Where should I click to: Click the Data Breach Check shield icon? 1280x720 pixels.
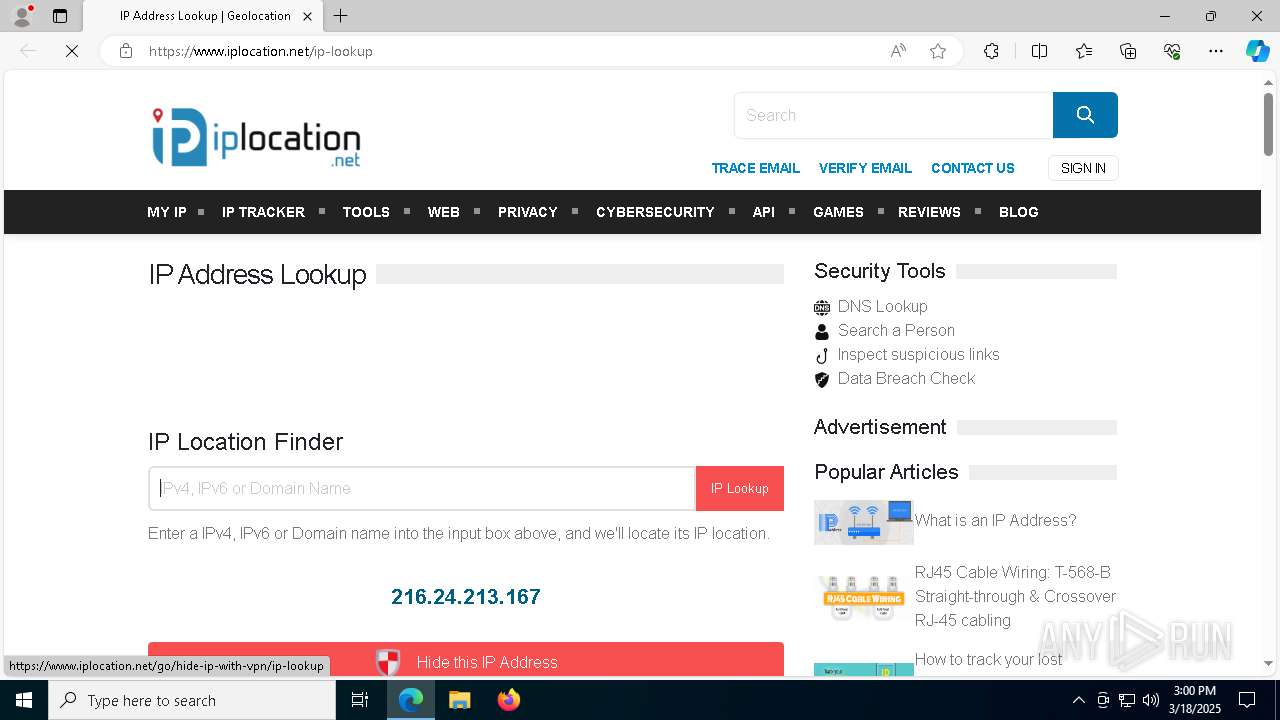pos(822,379)
